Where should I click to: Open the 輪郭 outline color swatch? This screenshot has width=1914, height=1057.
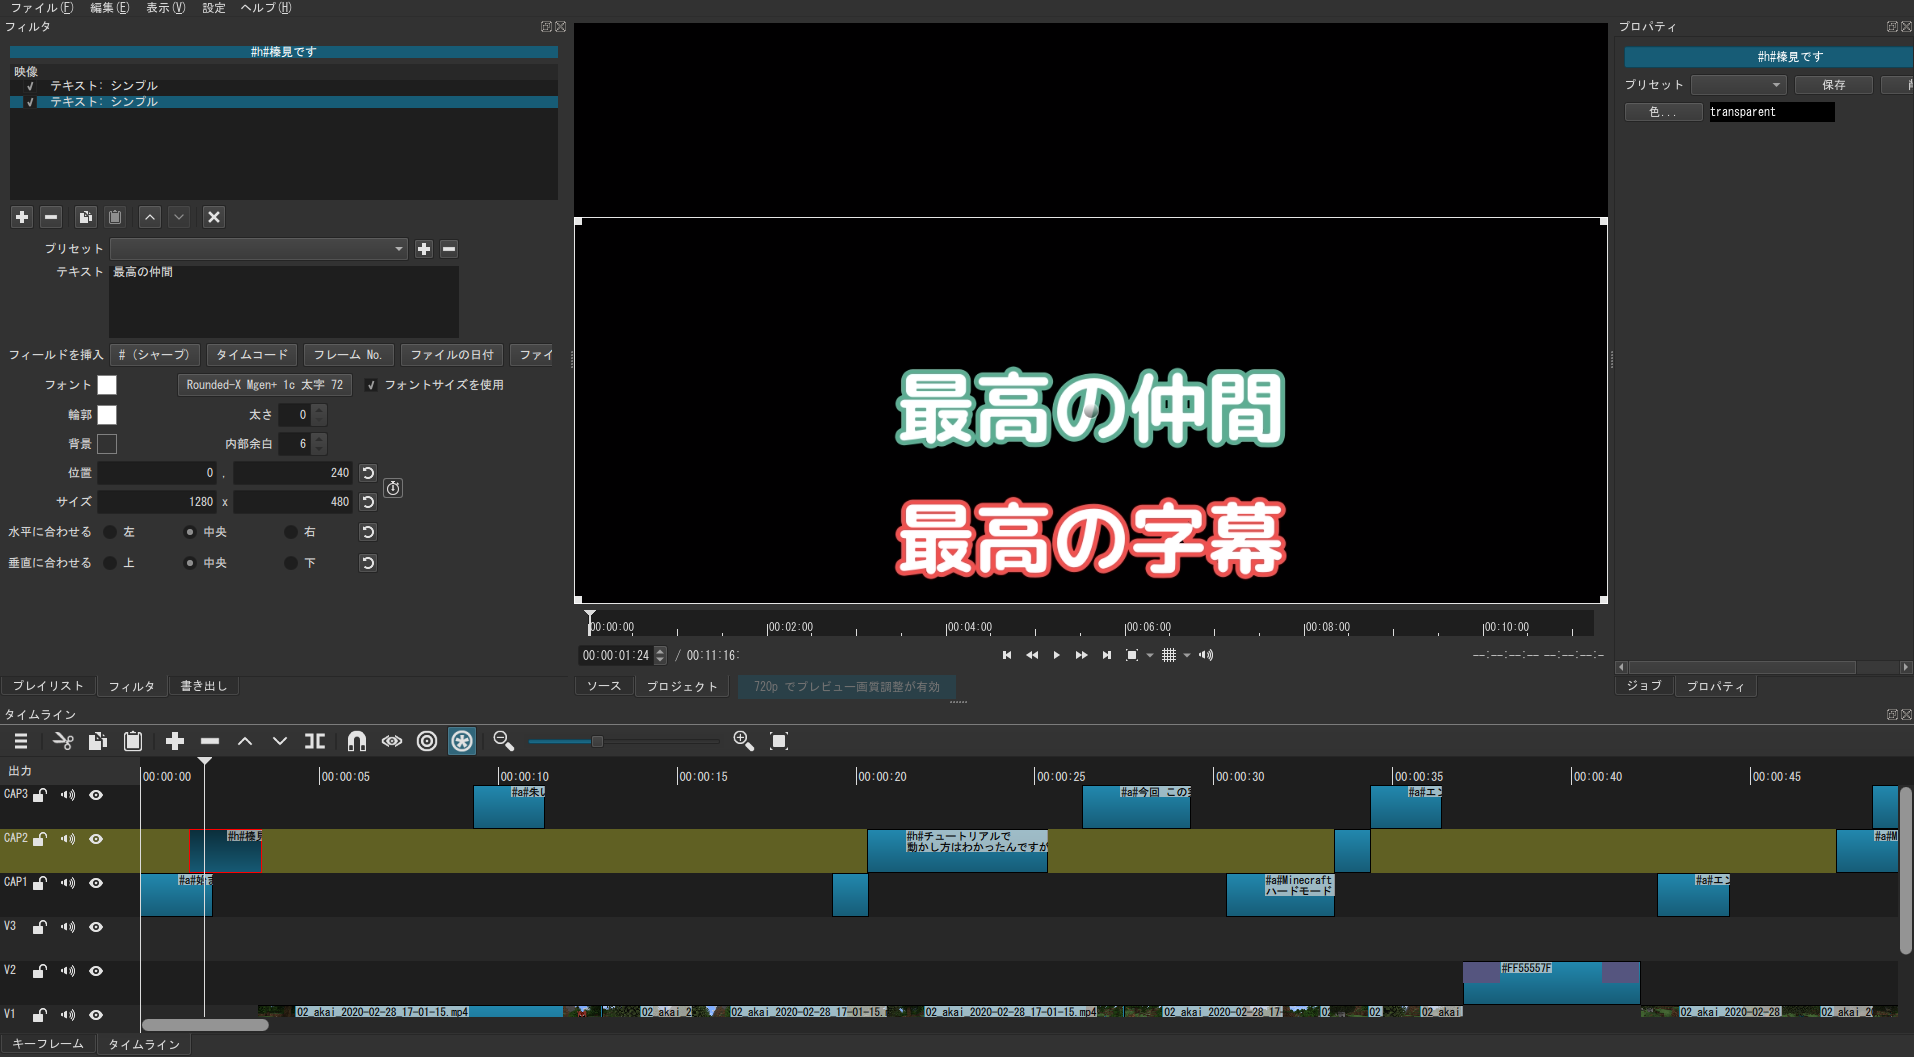107,414
